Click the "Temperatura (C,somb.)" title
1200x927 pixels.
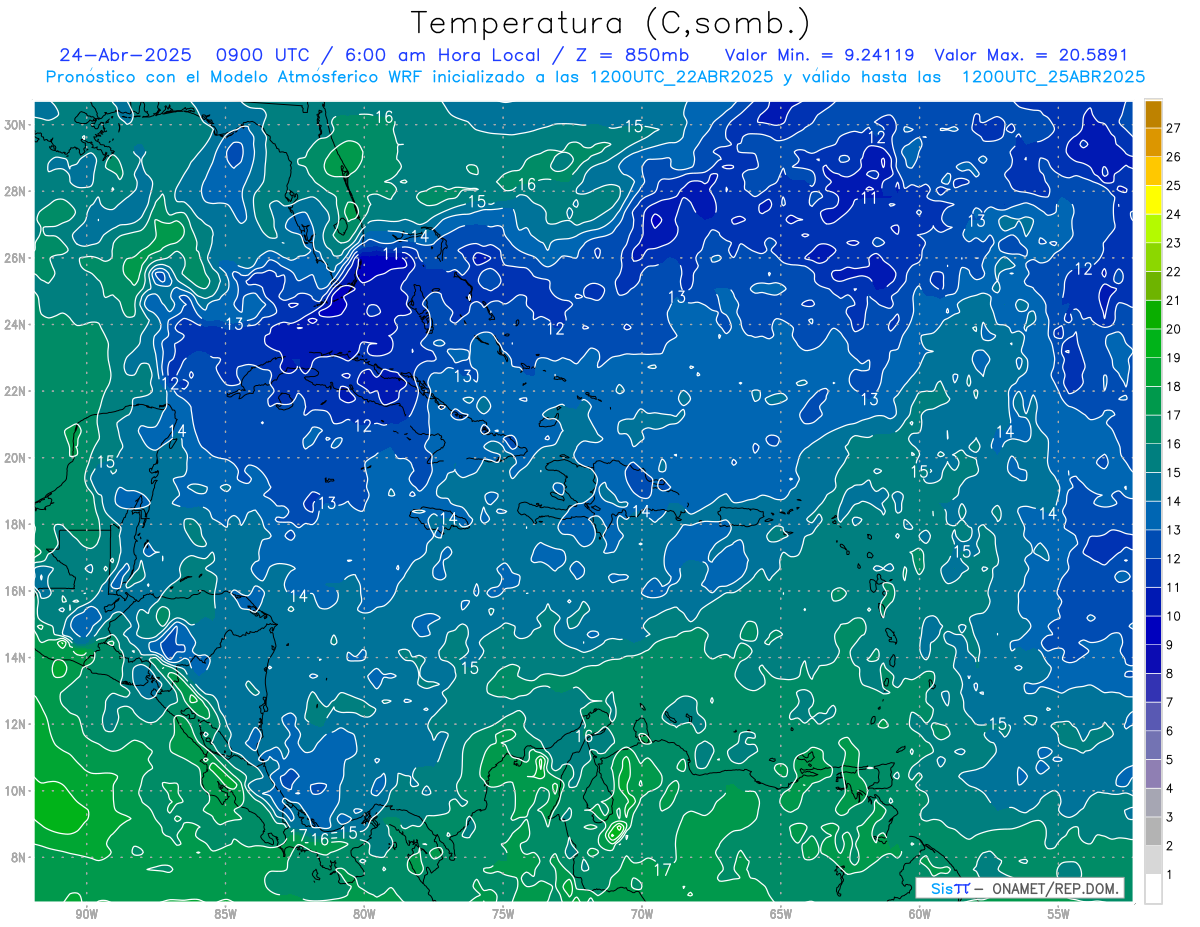(611, 23)
